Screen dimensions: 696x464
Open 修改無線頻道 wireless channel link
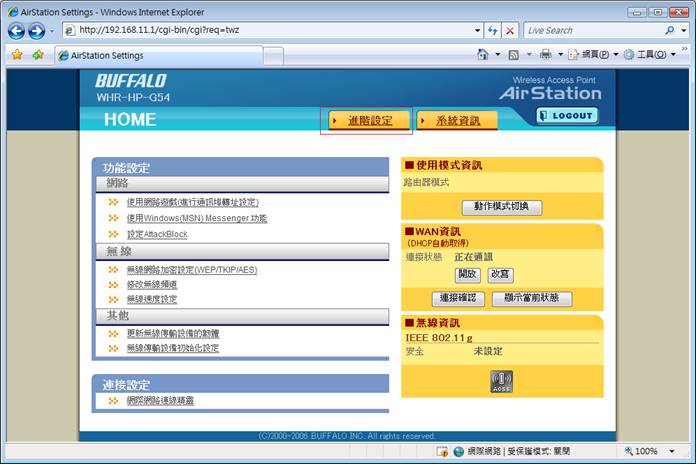(x=152, y=285)
